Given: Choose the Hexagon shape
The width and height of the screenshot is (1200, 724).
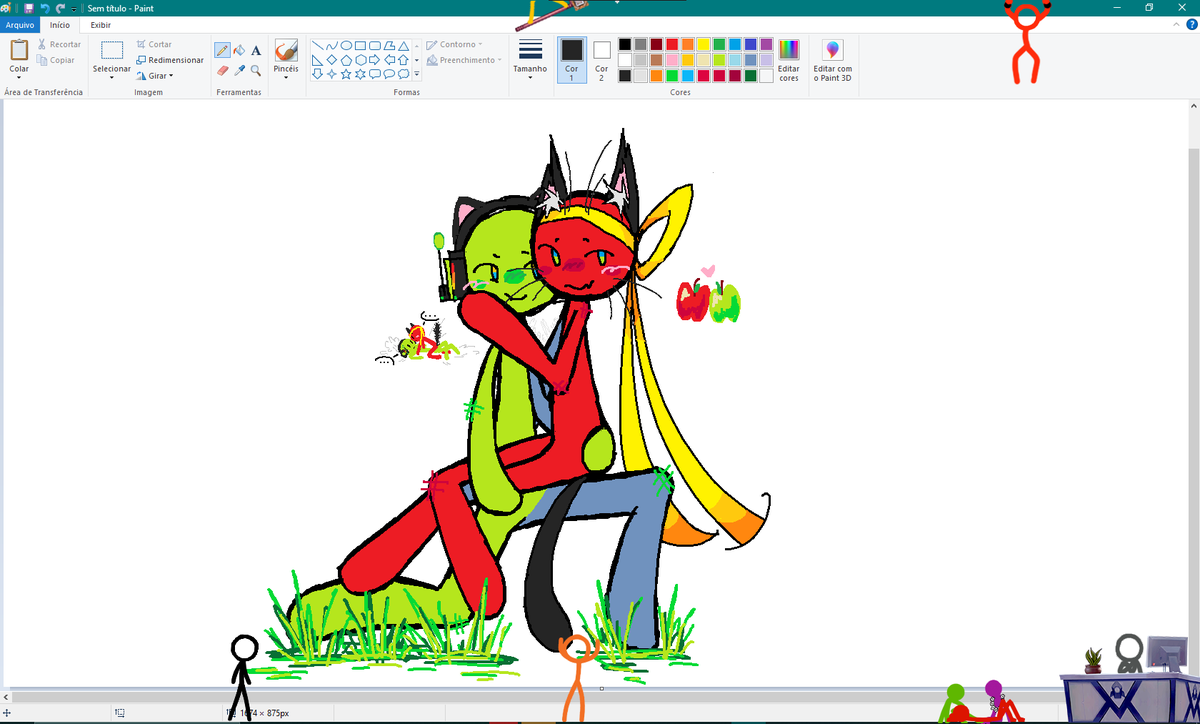Looking at the screenshot, I should coord(360,60).
